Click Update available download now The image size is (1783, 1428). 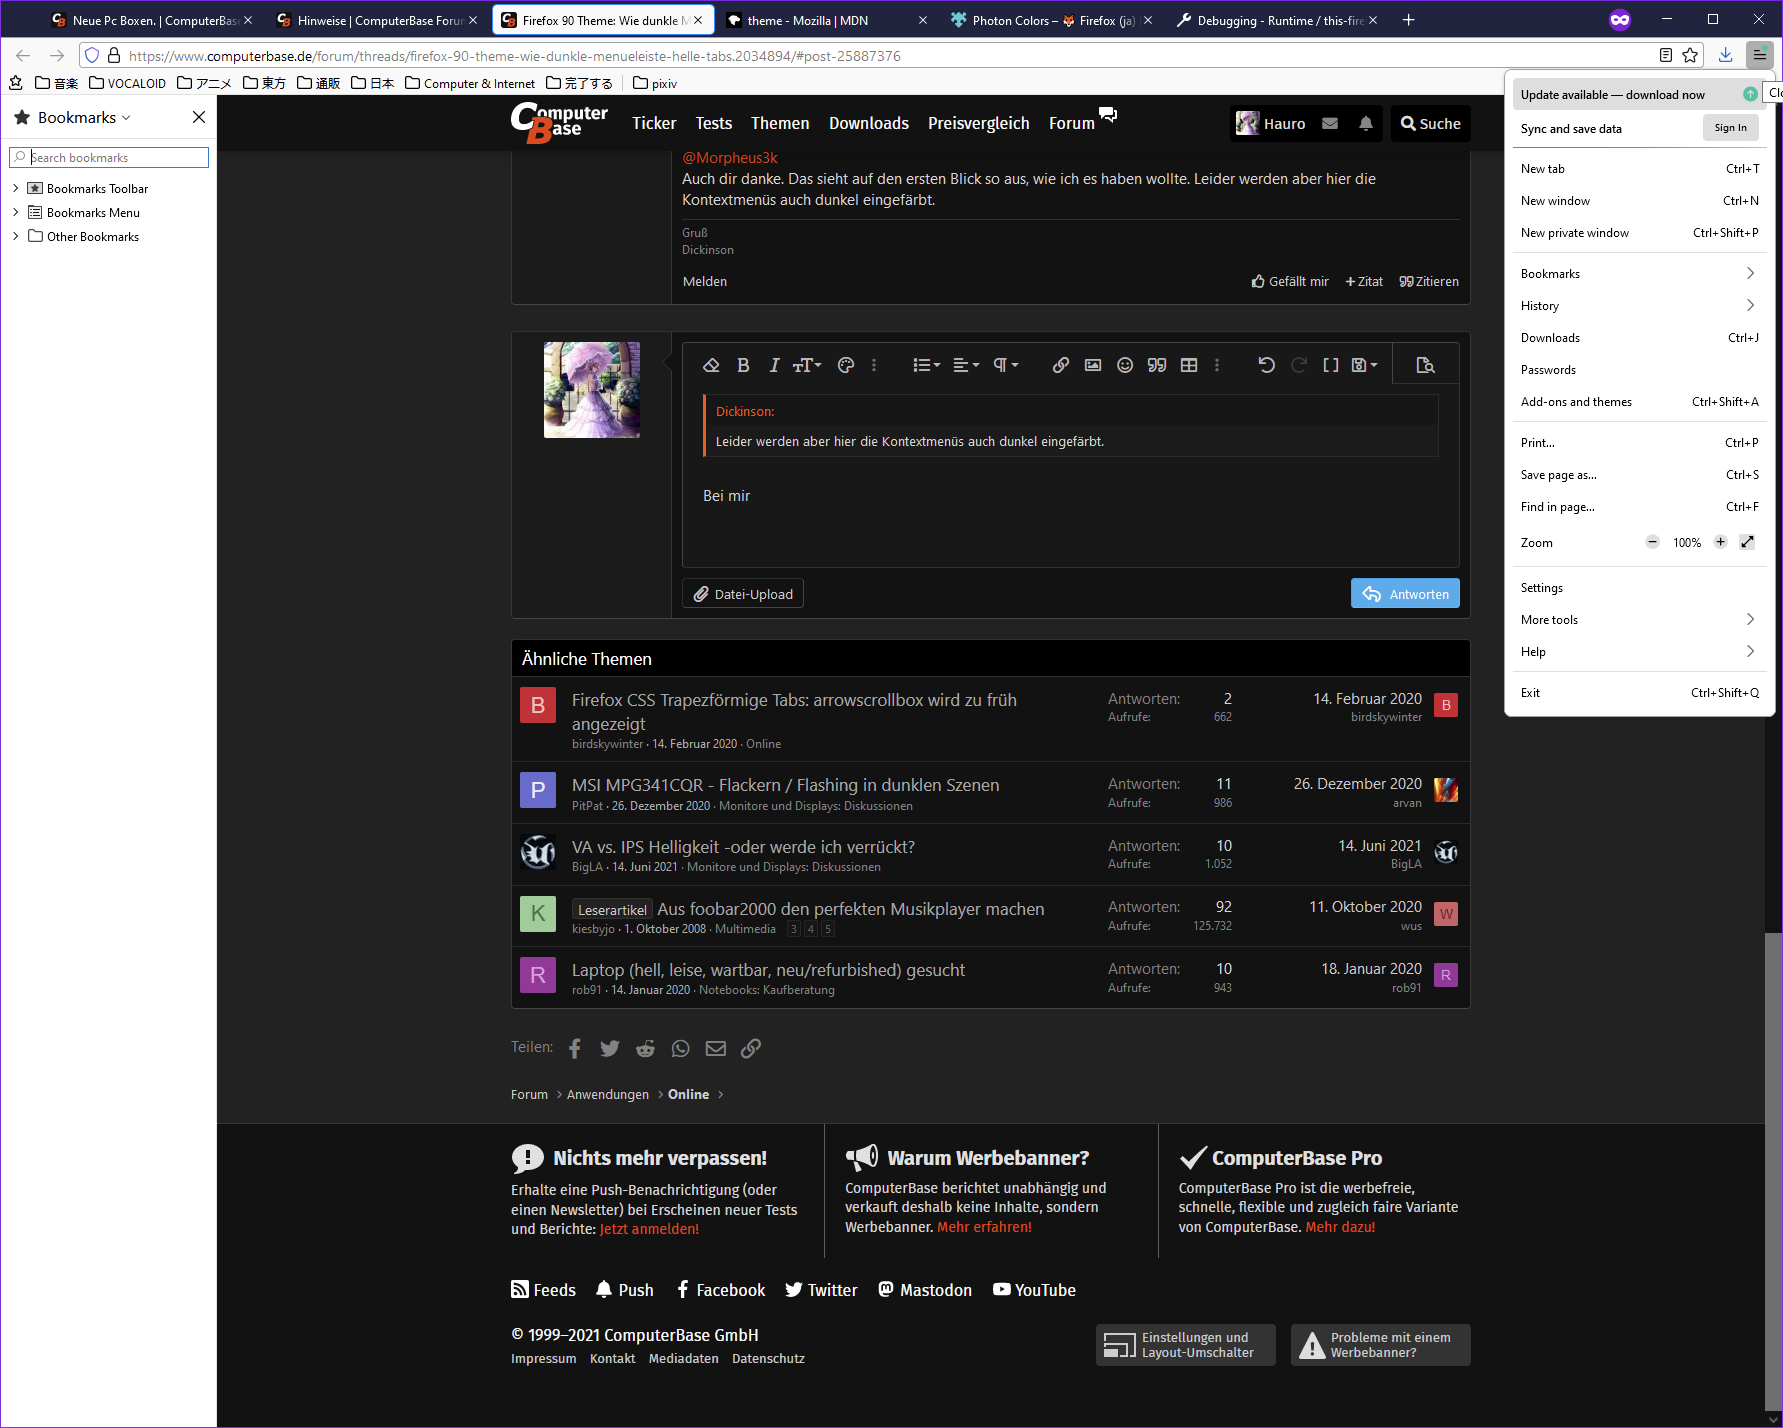[1639, 95]
